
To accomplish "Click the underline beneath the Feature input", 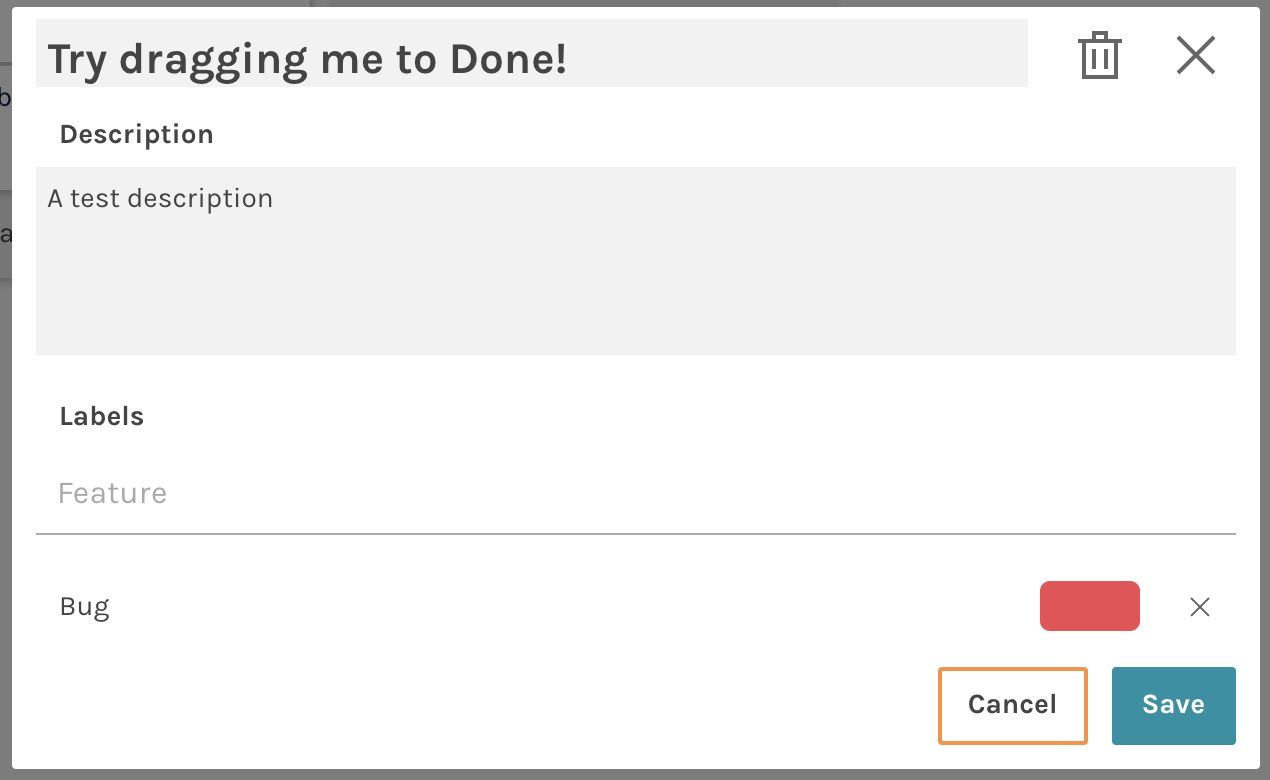I will pyautogui.click(x=635, y=534).
